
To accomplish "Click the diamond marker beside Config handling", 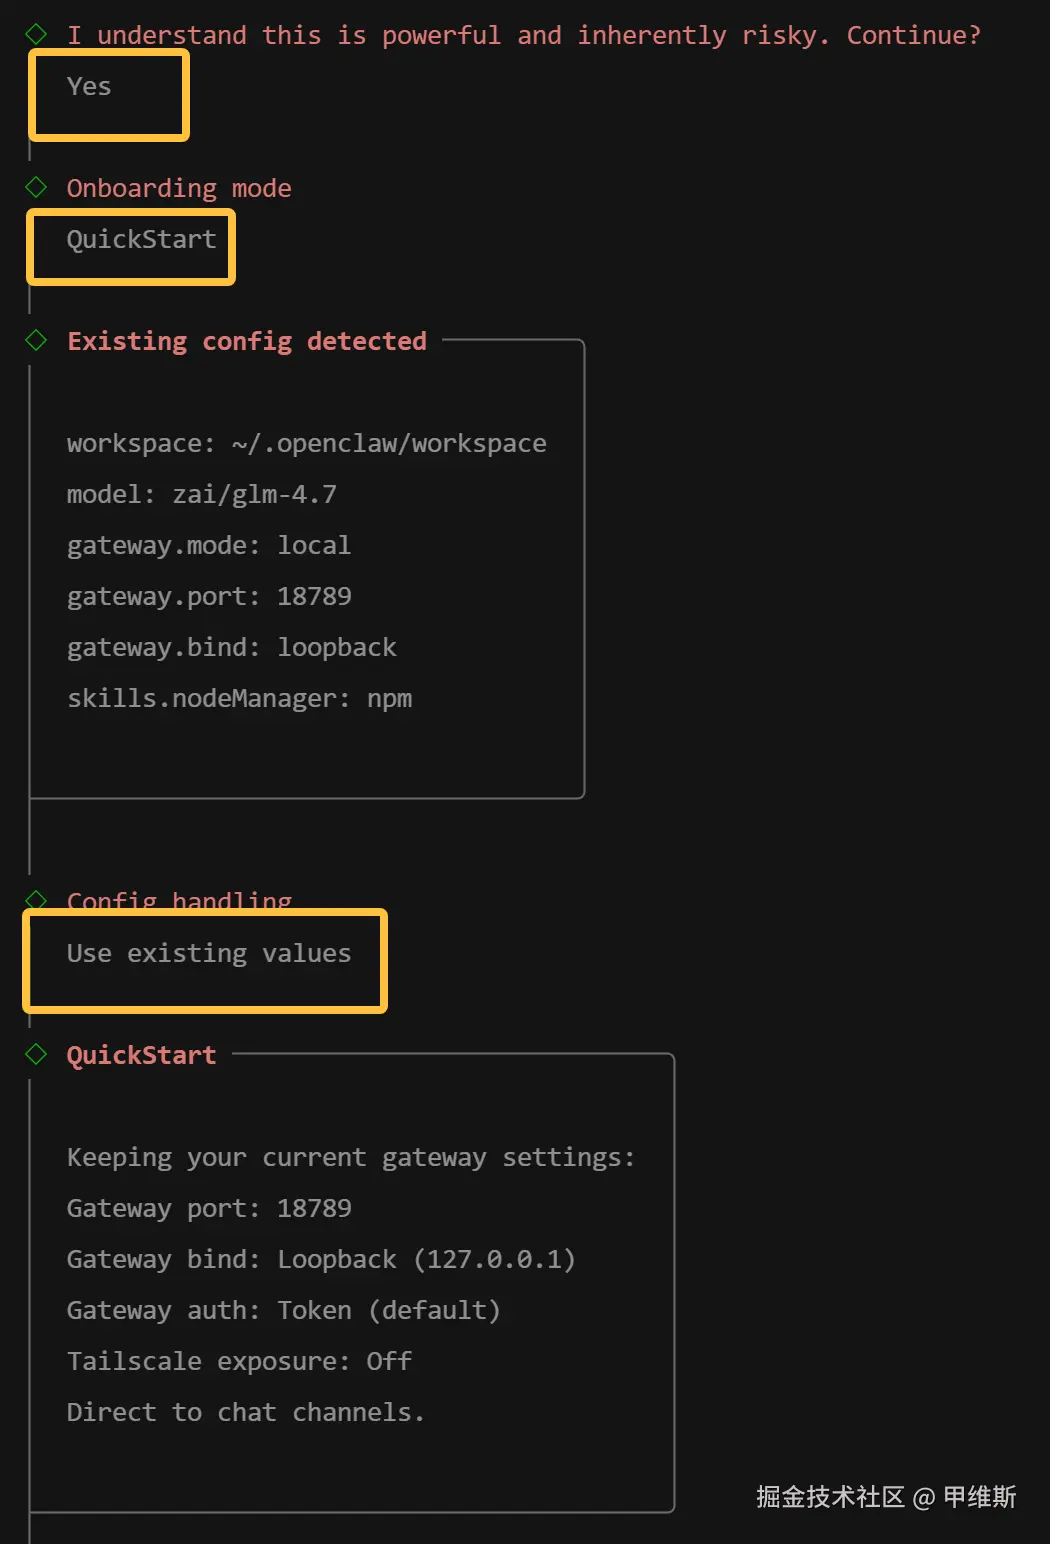I will [x=37, y=898].
